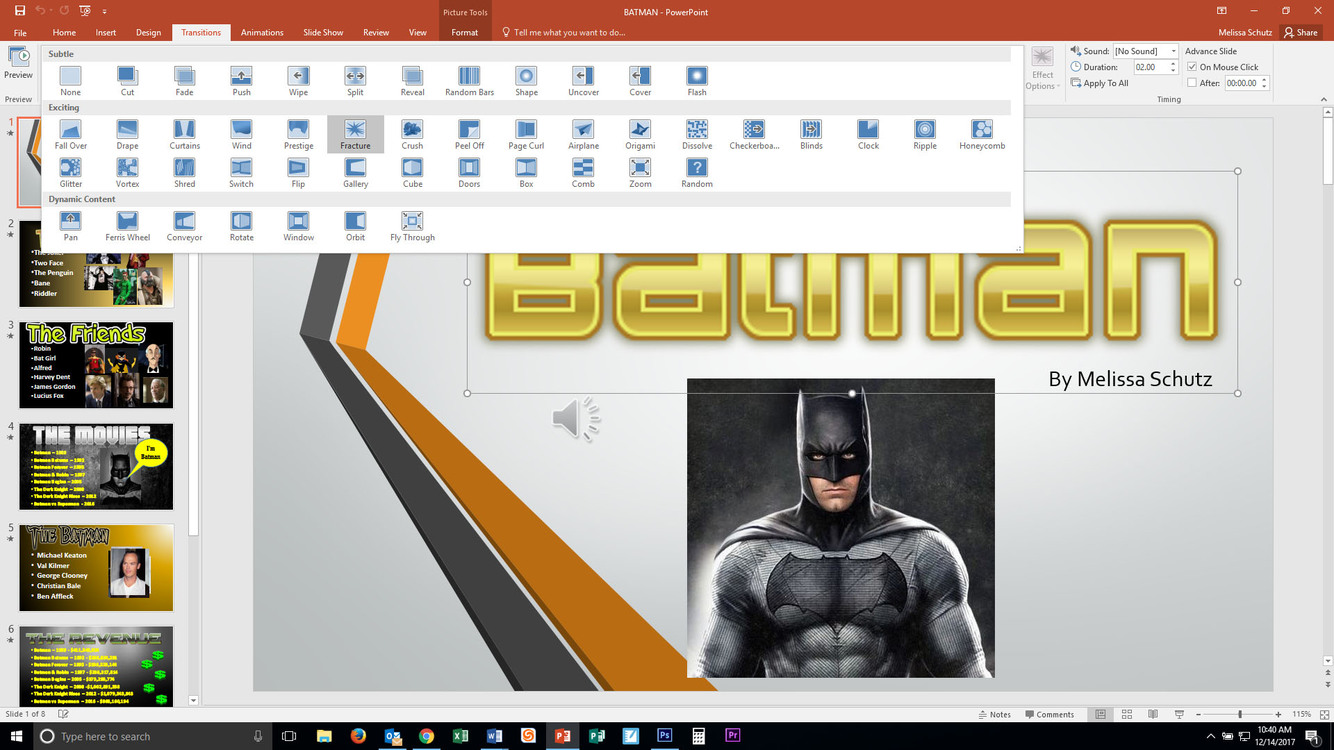Apply the Fade transition
Viewport: 1334px width, 750px height.
click(184, 81)
